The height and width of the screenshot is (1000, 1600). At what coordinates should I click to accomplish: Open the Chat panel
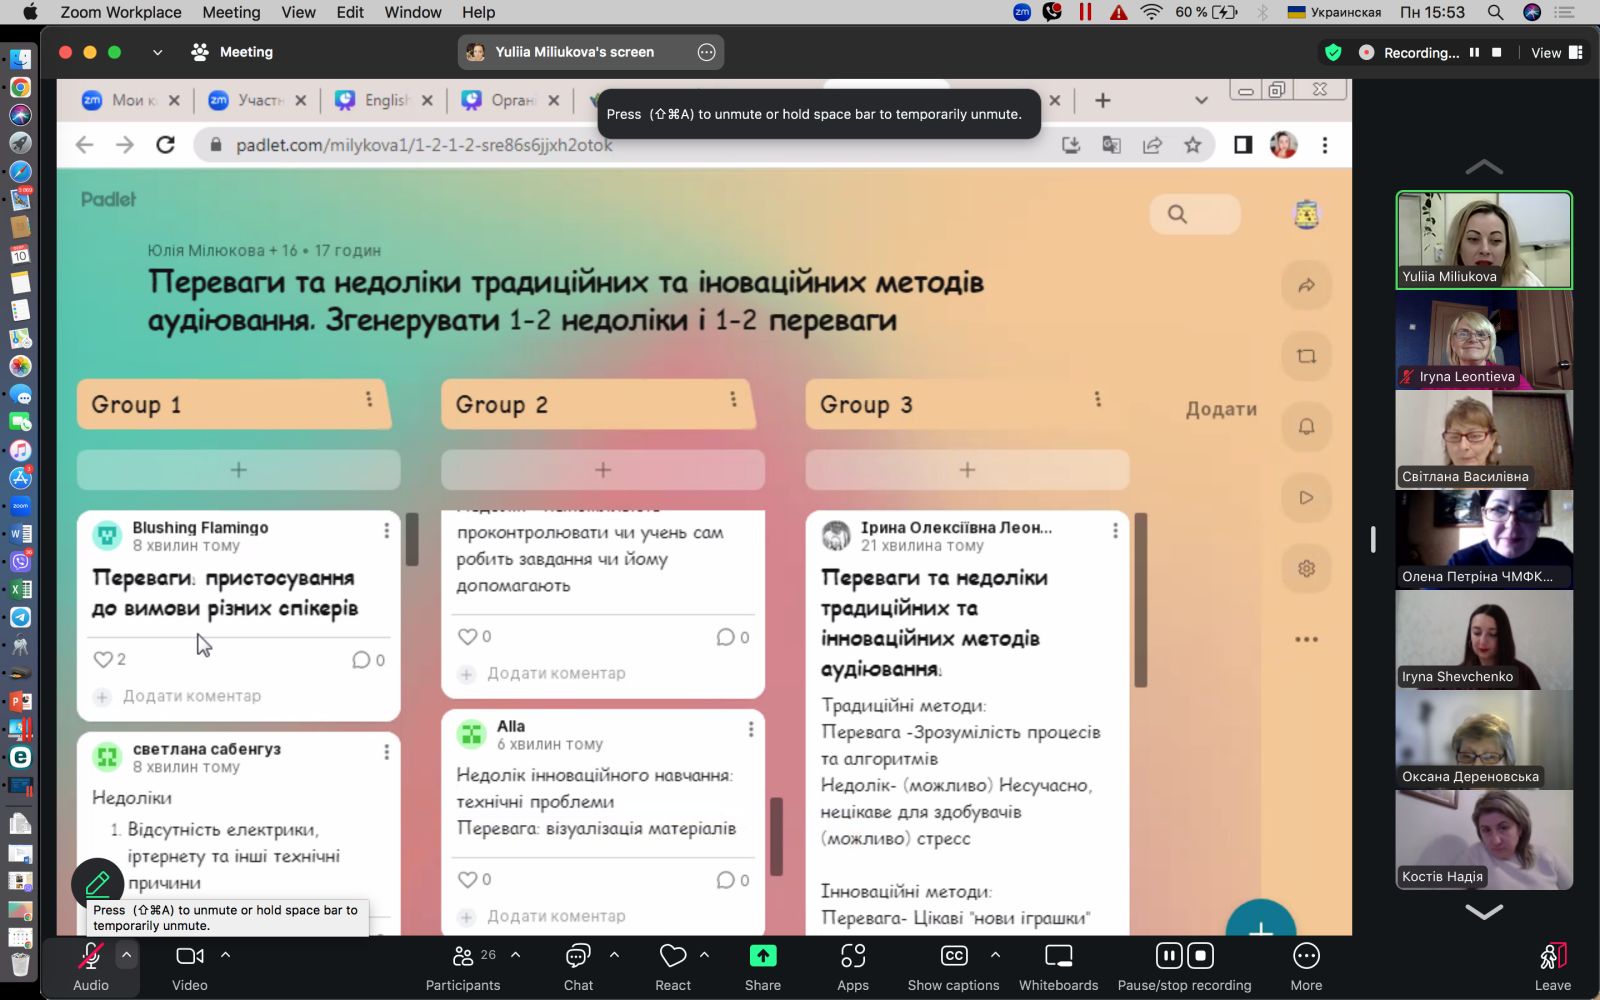click(x=578, y=957)
